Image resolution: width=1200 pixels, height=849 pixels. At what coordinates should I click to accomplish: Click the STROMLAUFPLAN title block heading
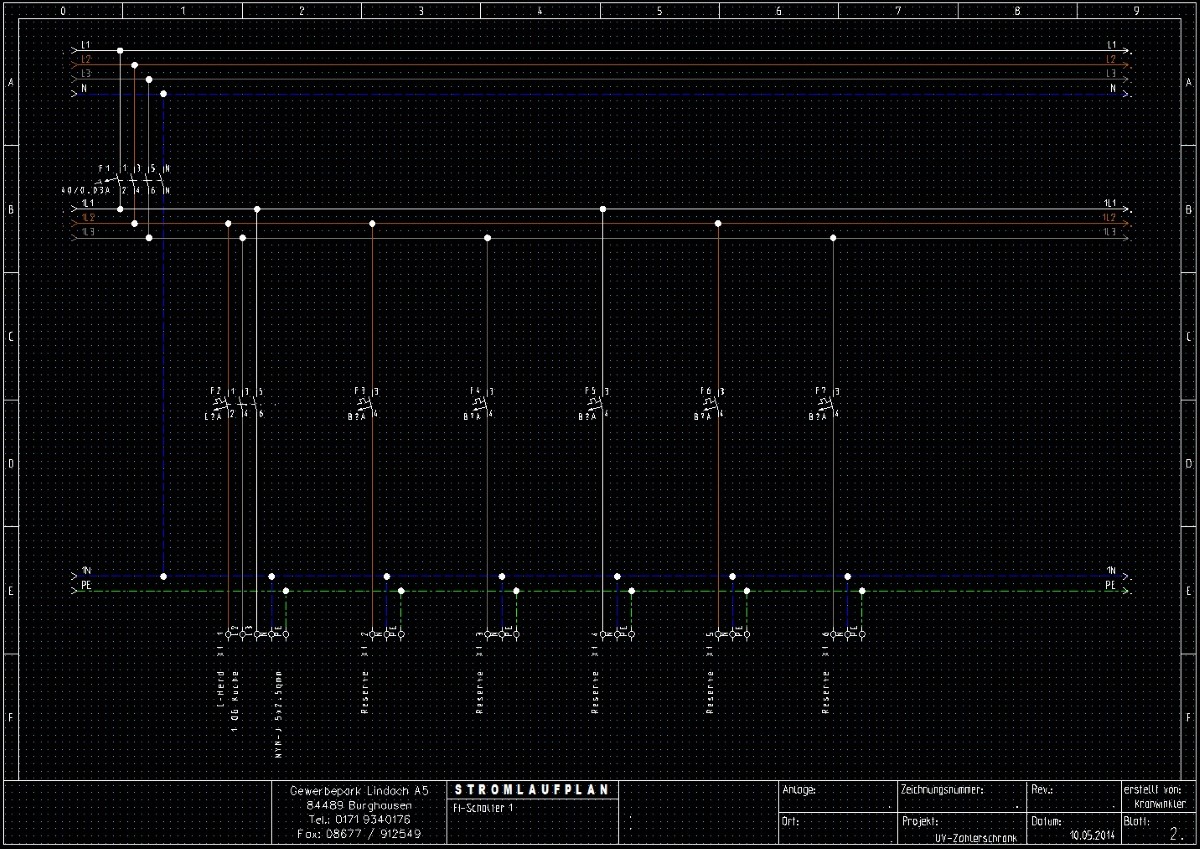tap(531, 790)
